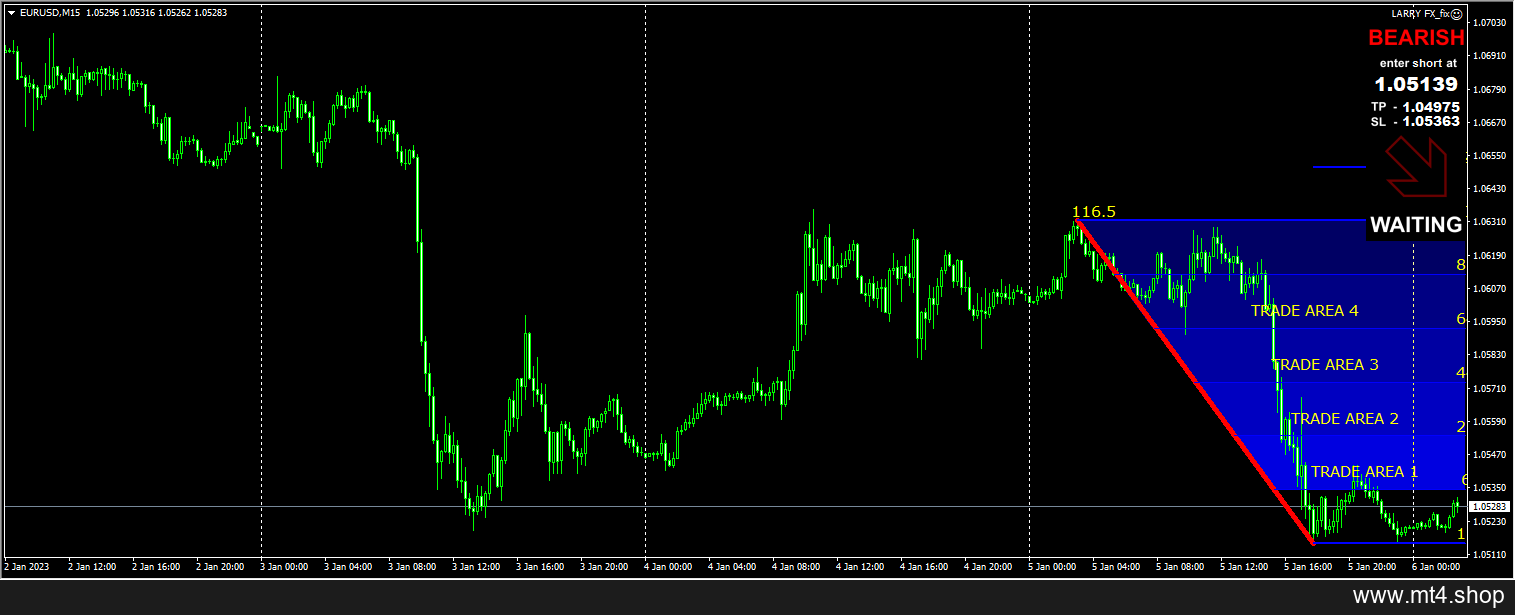Click the 1.05710 price axis label

[1491, 389]
